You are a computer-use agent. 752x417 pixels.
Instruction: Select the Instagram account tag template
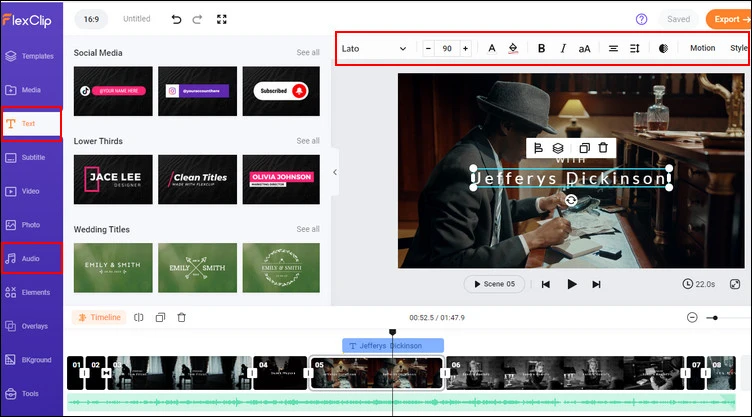coord(198,91)
